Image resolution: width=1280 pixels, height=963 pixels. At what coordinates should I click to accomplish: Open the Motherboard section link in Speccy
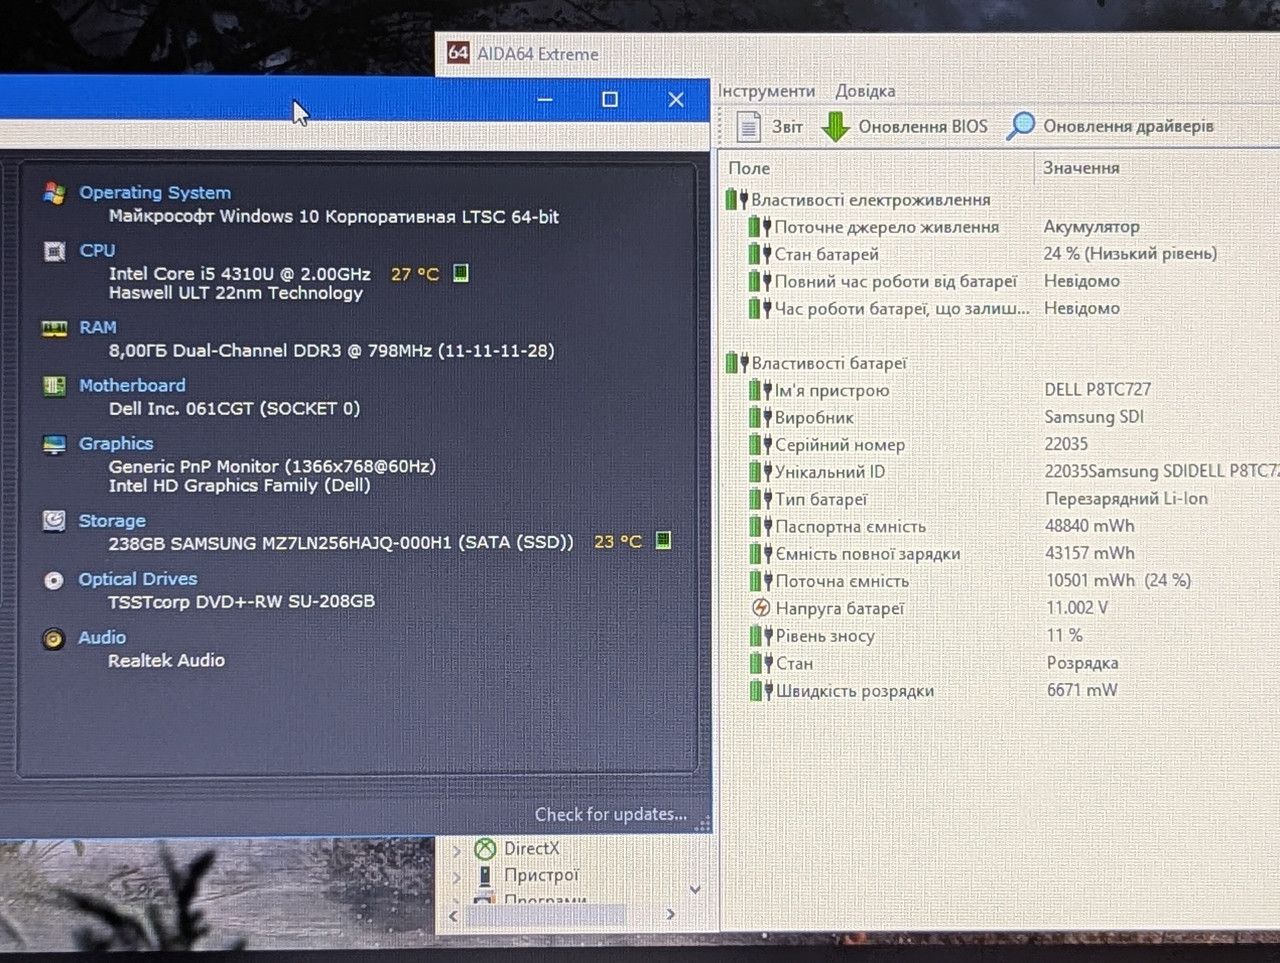[132, 386]
